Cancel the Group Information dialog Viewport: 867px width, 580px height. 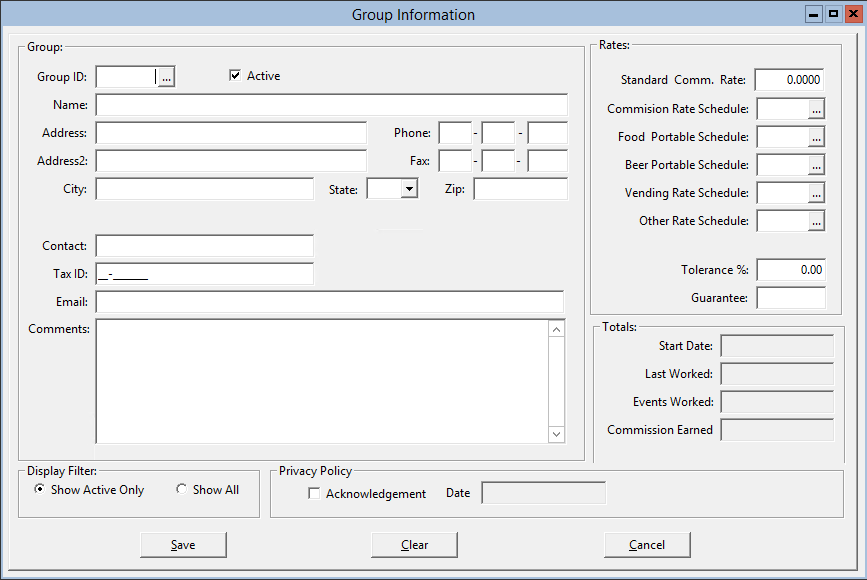click(647, 545)
